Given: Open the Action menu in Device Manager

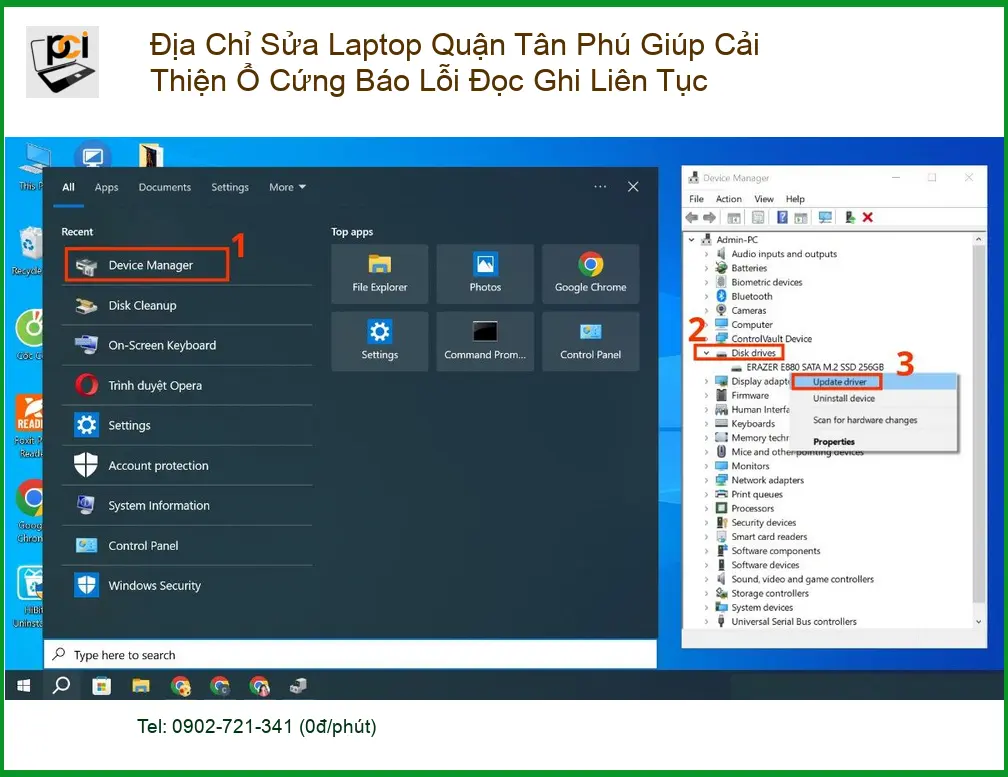Looking at the screenshot, I should 728,199.
